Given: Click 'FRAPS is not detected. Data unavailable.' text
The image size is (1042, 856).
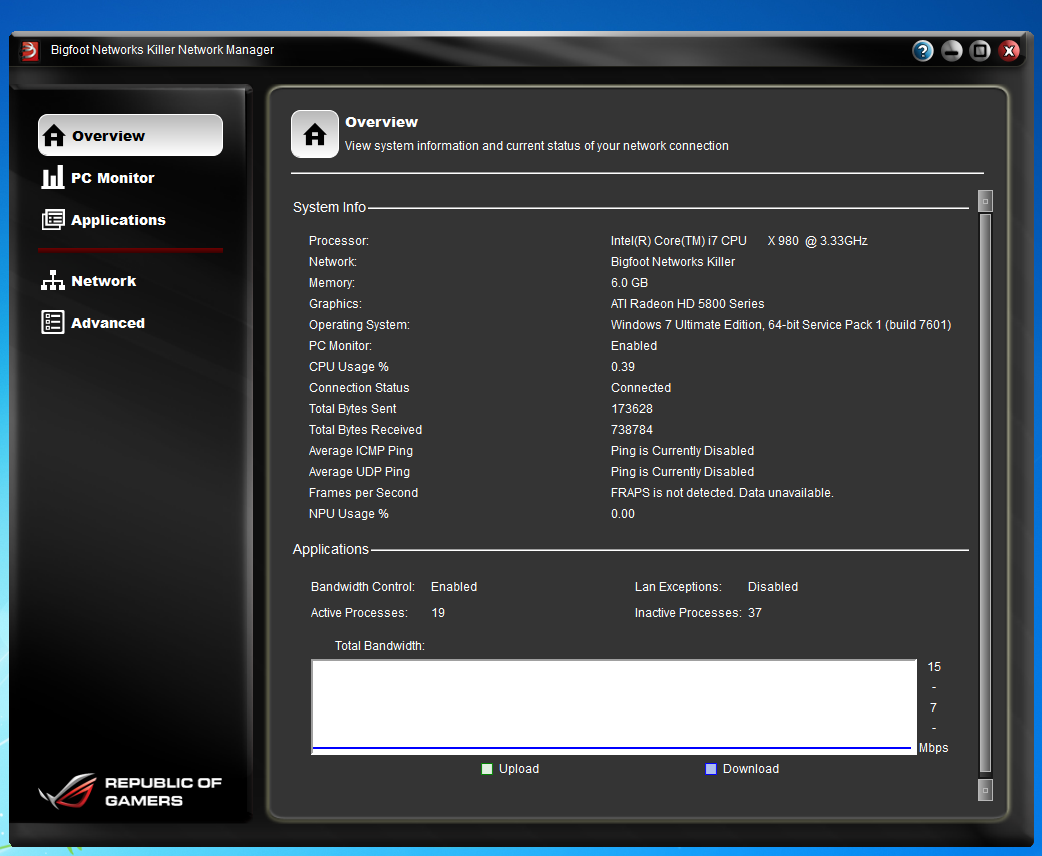Looking at the screenshot, I should point(722,492).
